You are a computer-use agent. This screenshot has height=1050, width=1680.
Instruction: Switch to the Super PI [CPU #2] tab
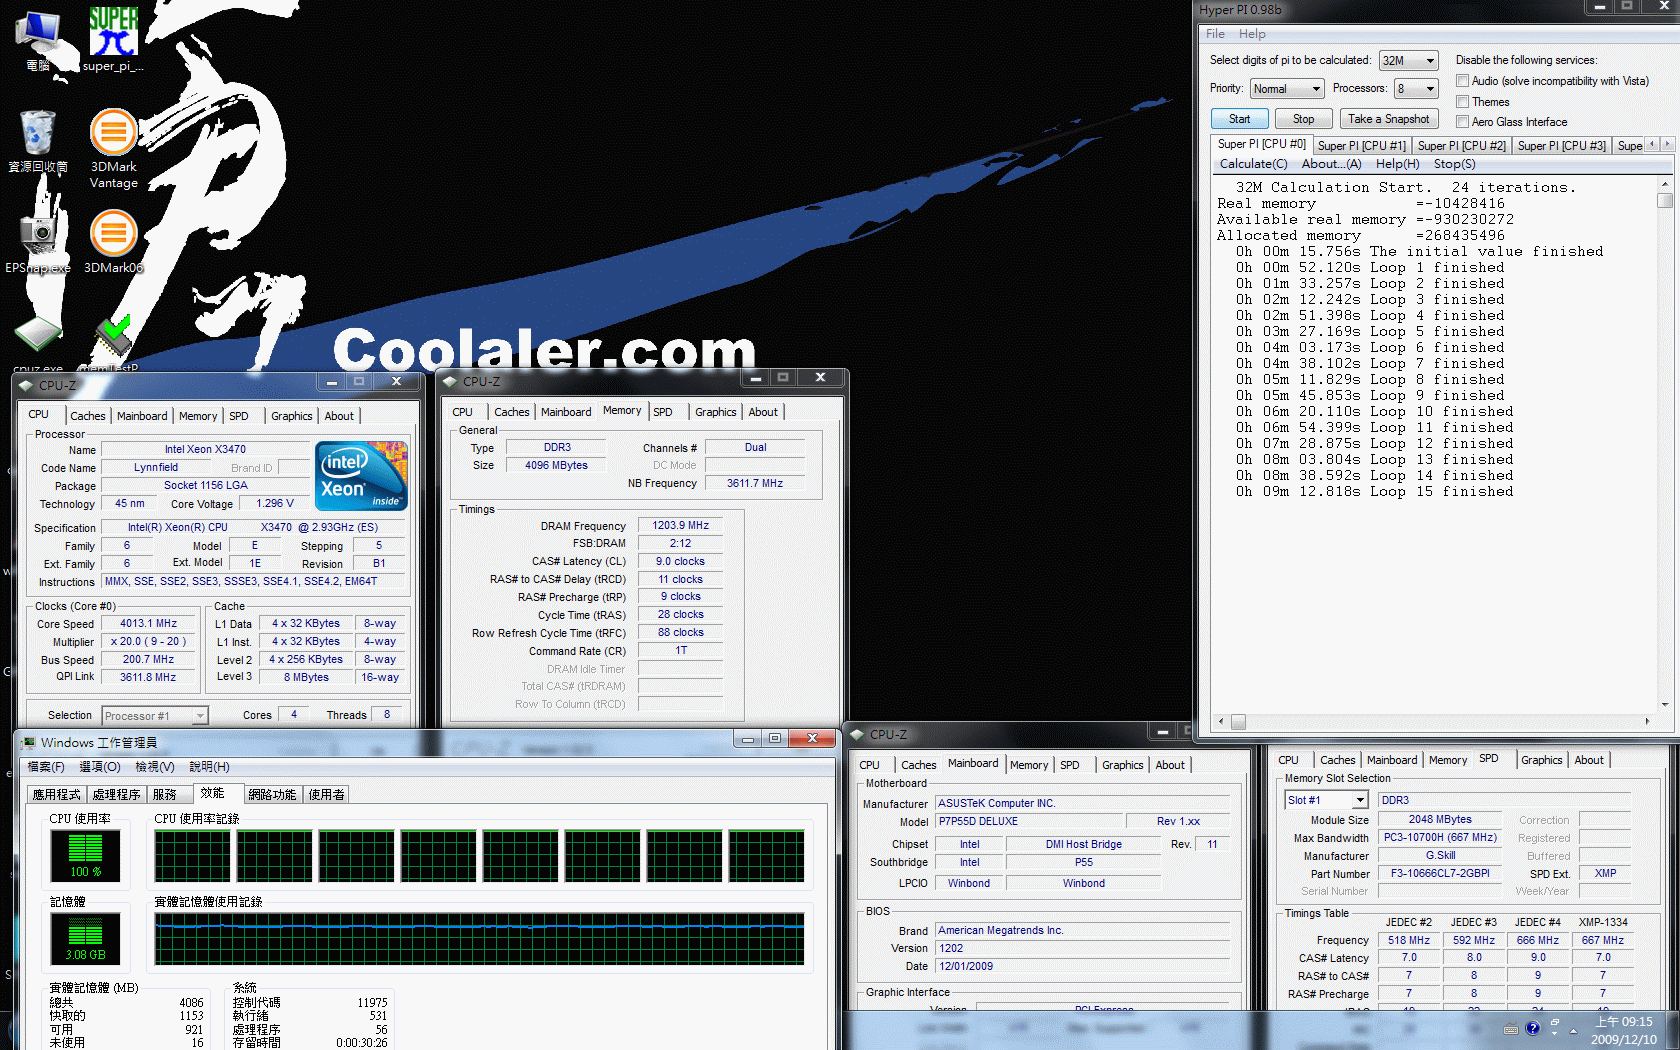point(1461,146)
